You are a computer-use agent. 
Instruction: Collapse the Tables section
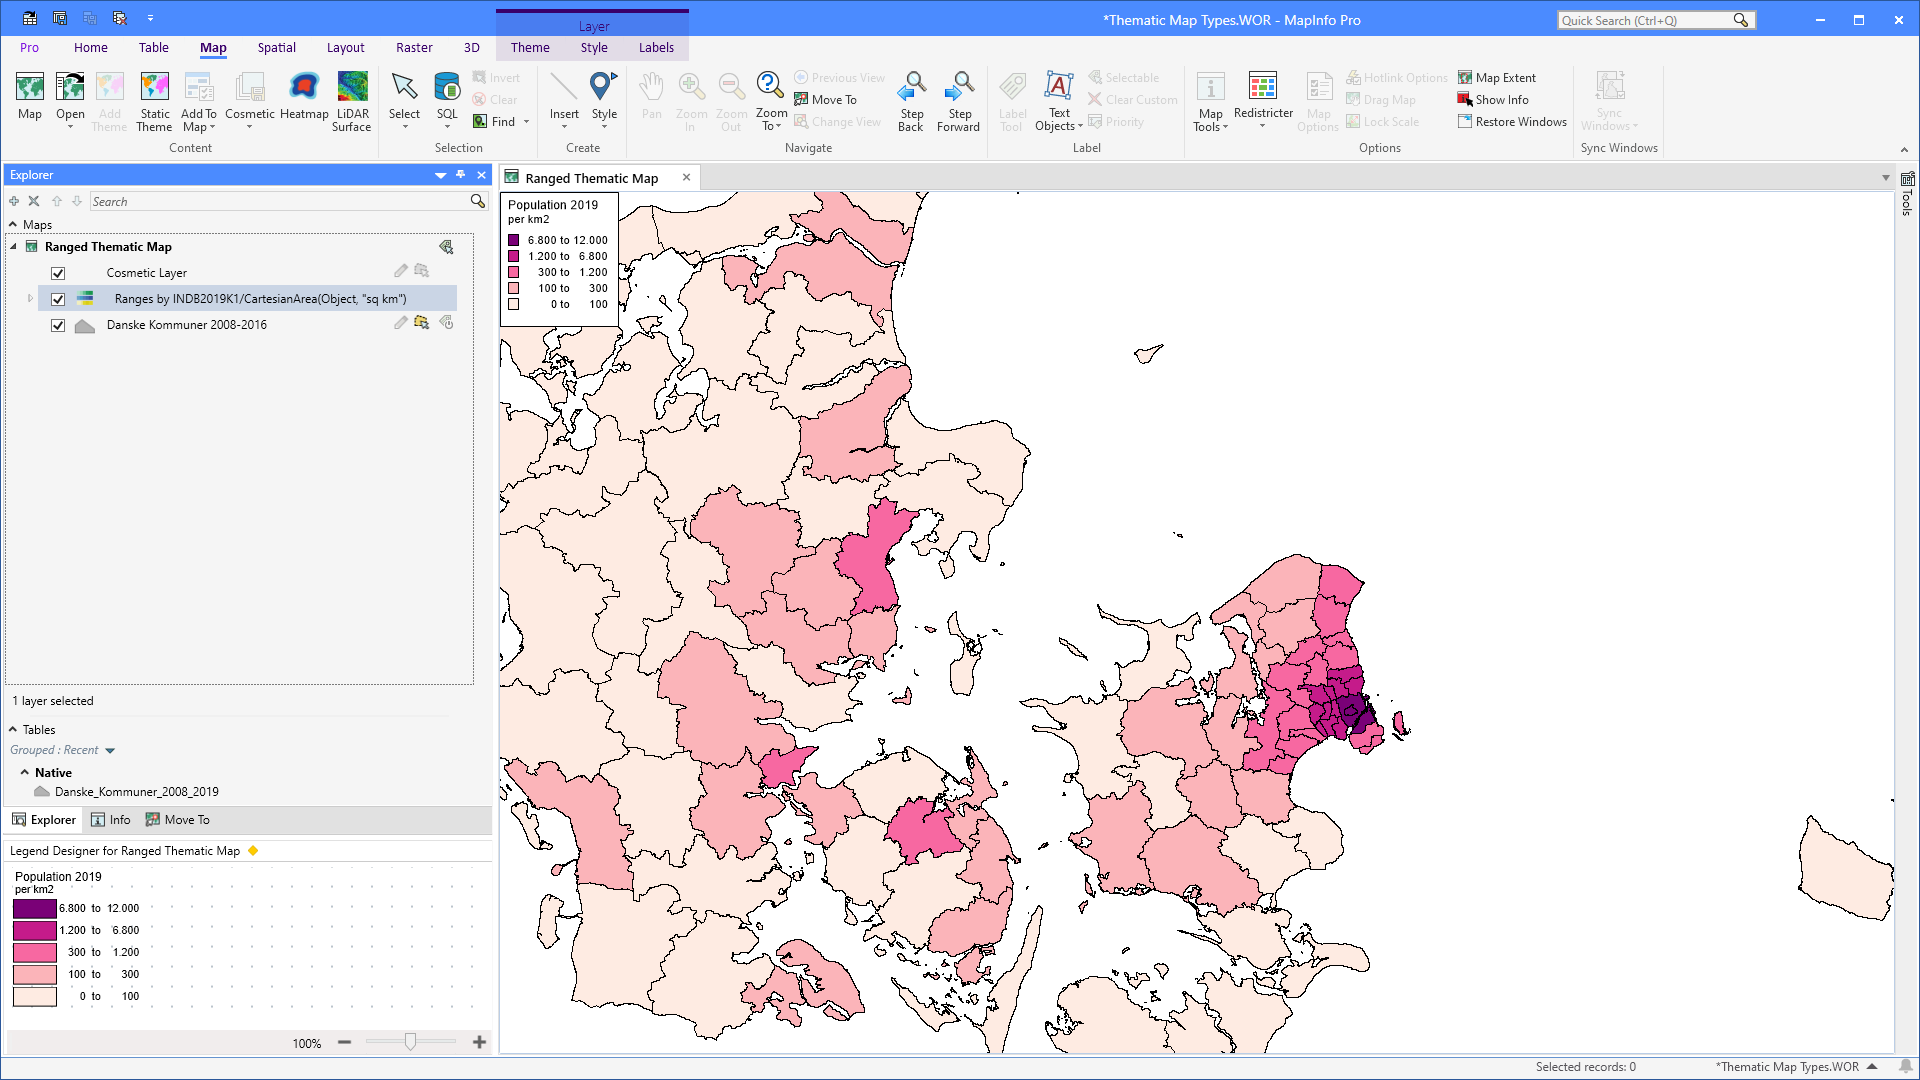point(14,729)
